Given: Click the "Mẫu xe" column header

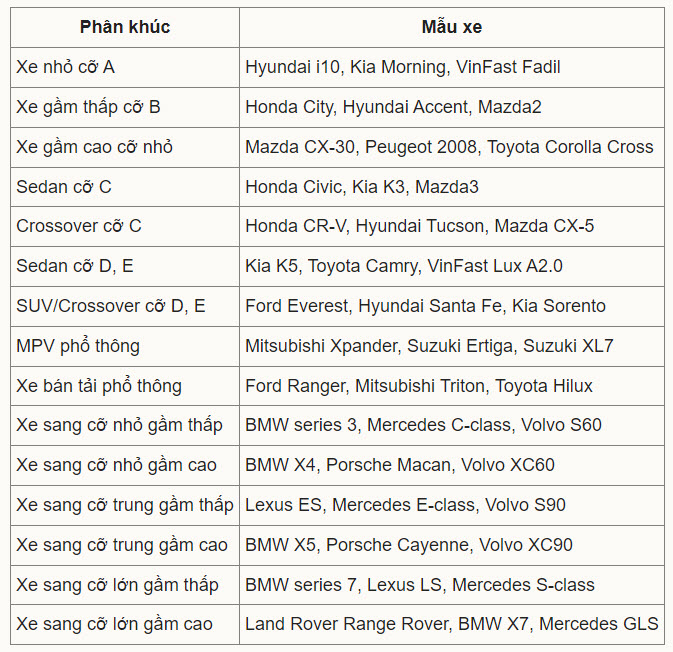Looking at the screenshot, I should 452,27.
